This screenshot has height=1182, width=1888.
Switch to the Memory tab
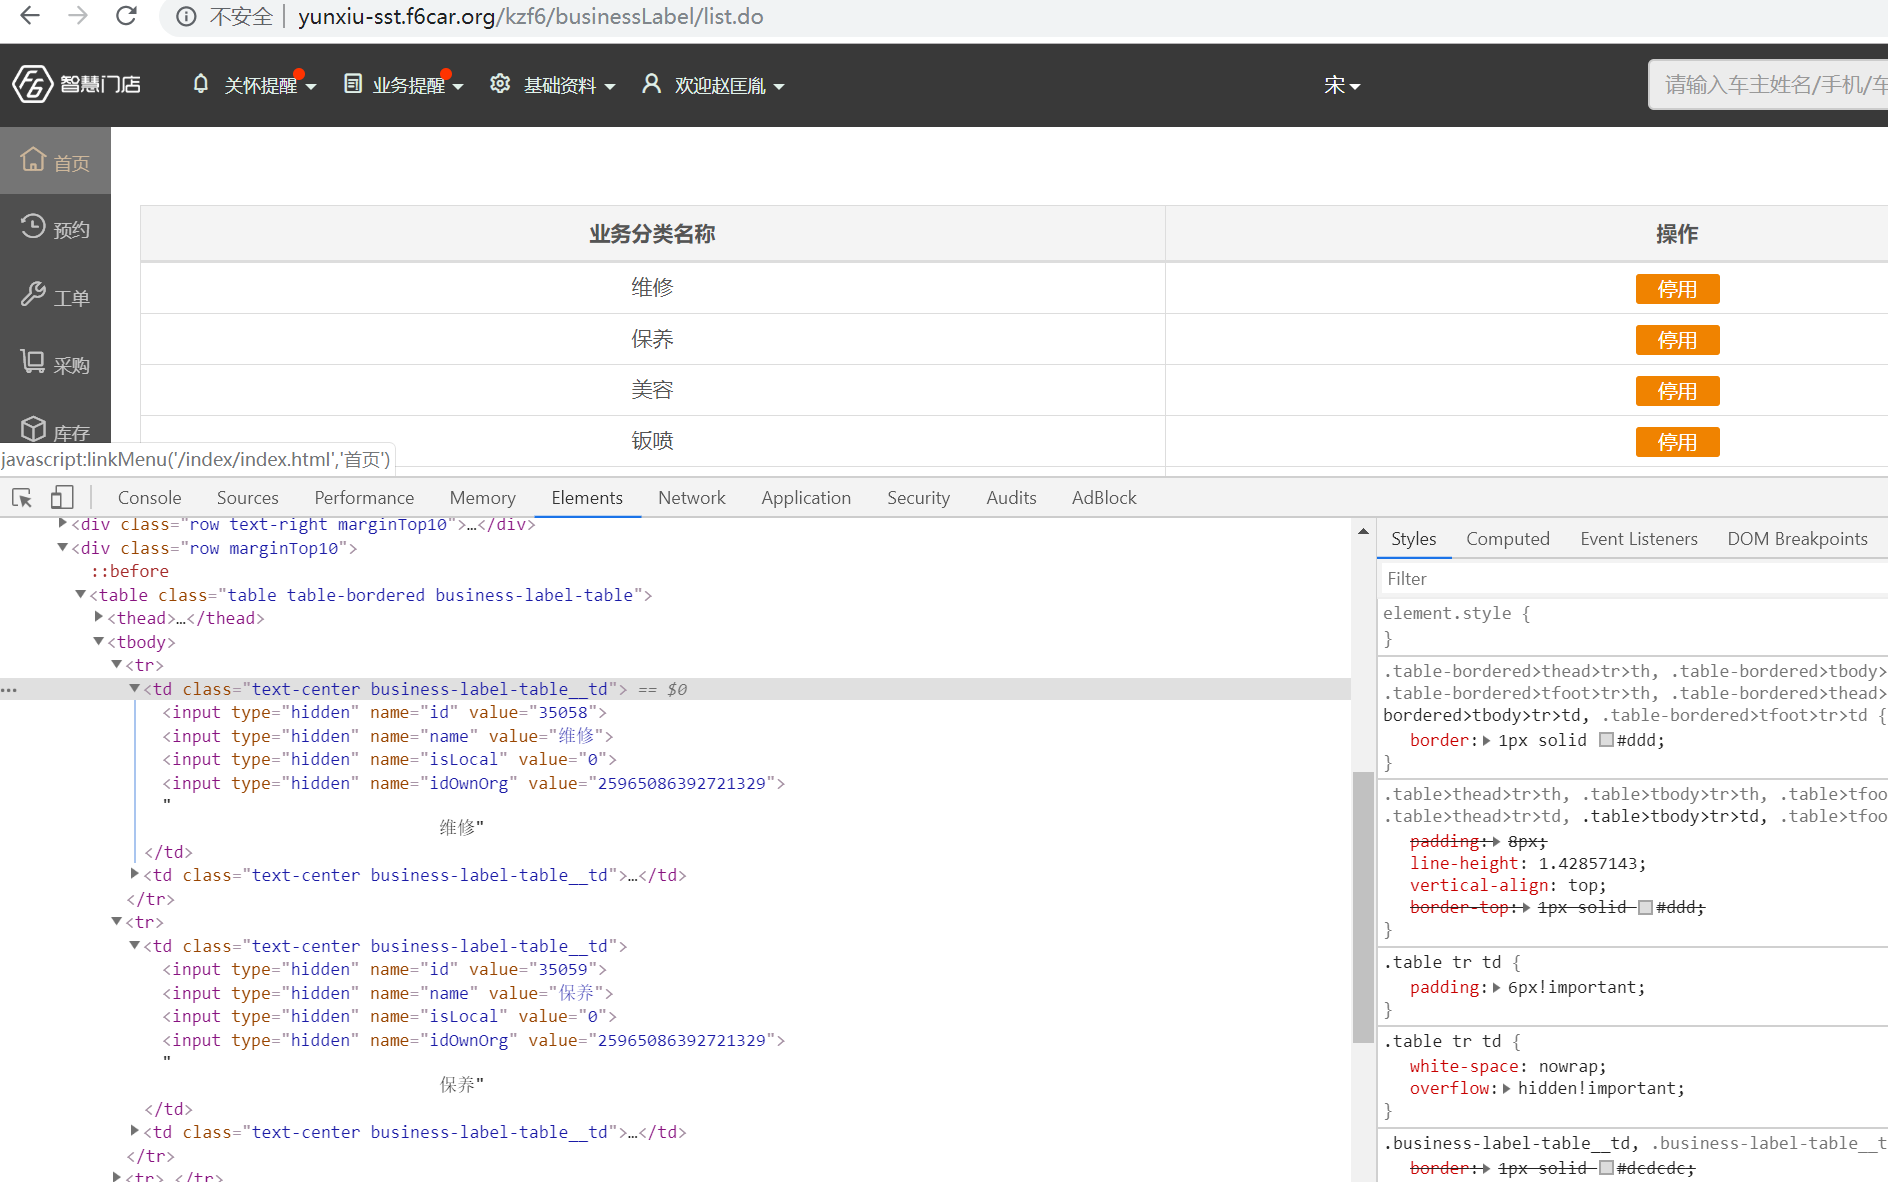482,497
